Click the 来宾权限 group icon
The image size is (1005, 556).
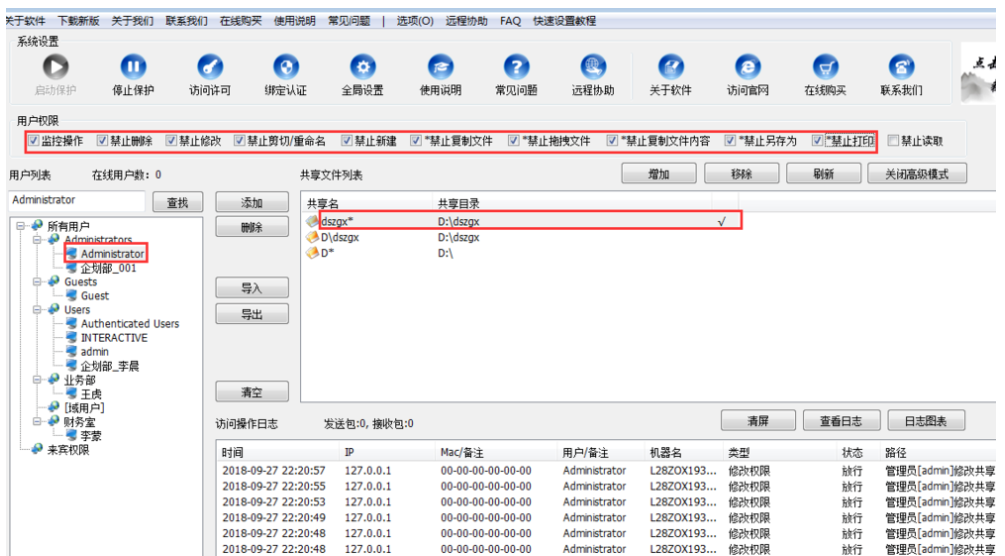click(37, 450)
